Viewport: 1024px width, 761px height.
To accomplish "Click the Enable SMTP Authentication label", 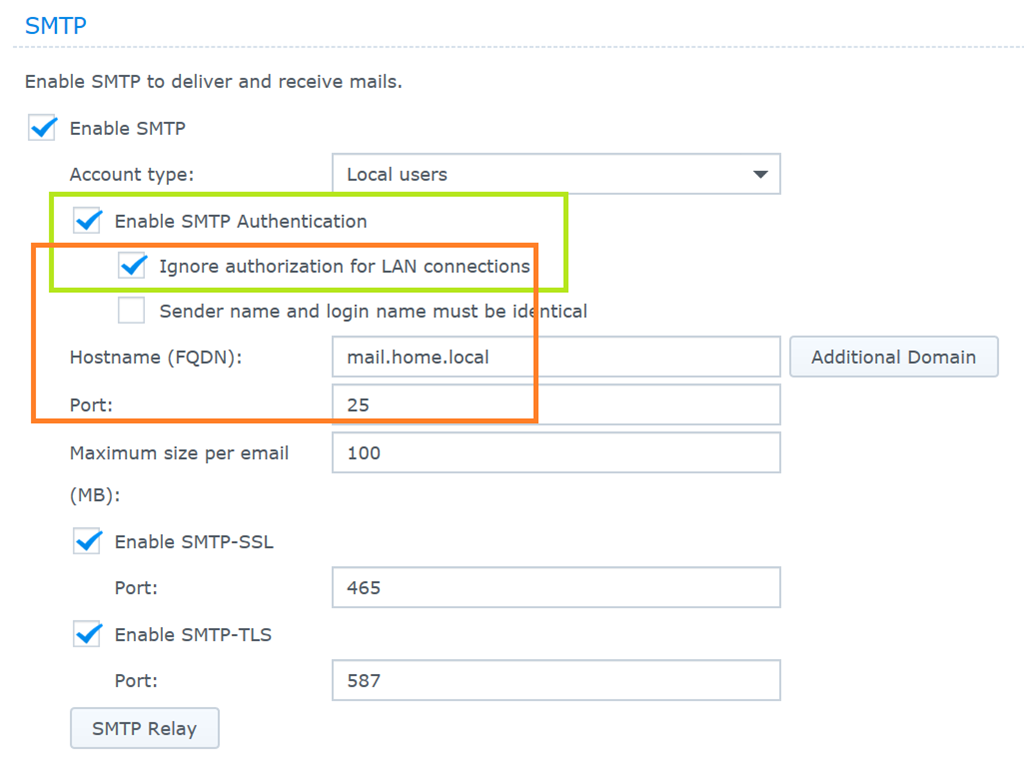I will click(x=240, y=221).
